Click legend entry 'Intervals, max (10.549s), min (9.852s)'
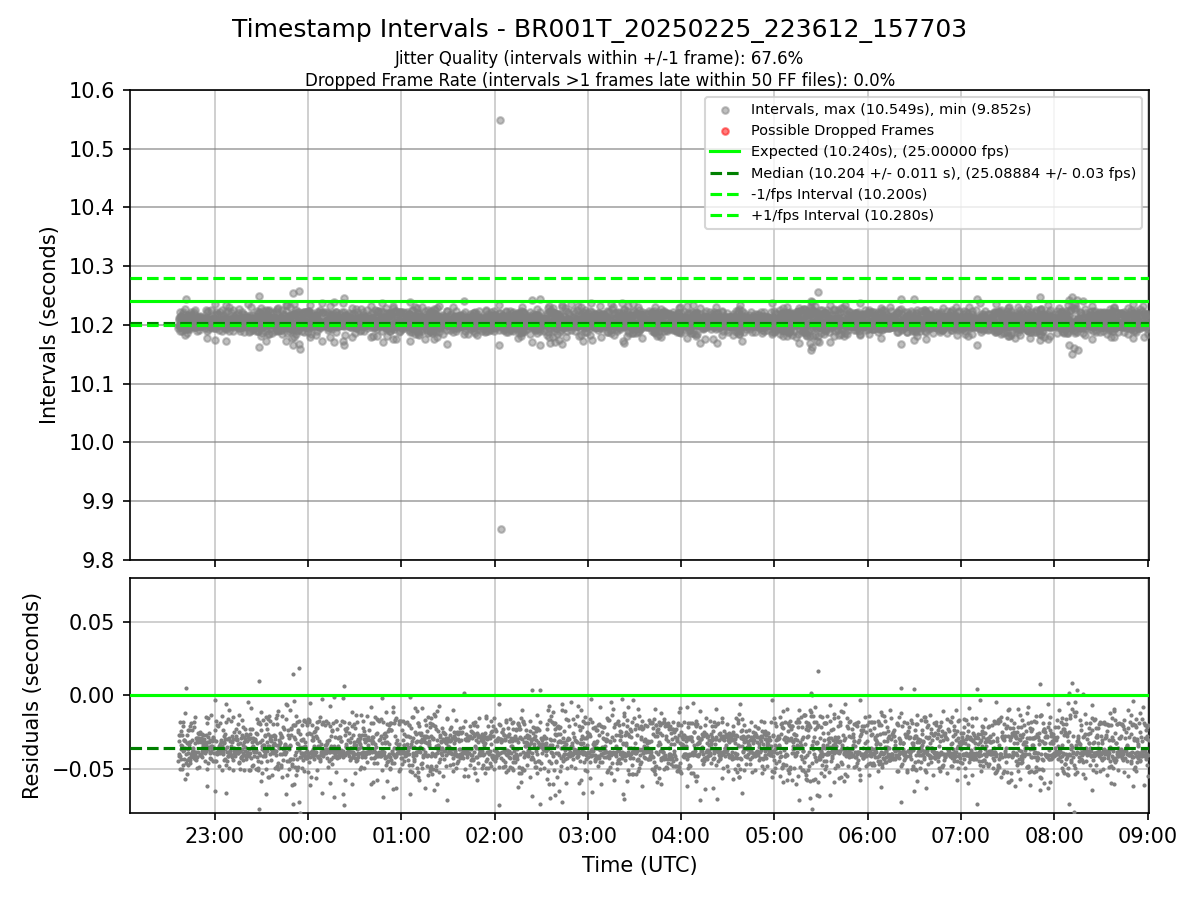 point(891,109)
